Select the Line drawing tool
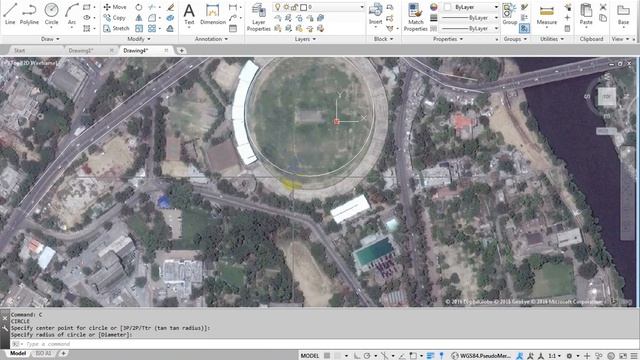 [11, 13]
